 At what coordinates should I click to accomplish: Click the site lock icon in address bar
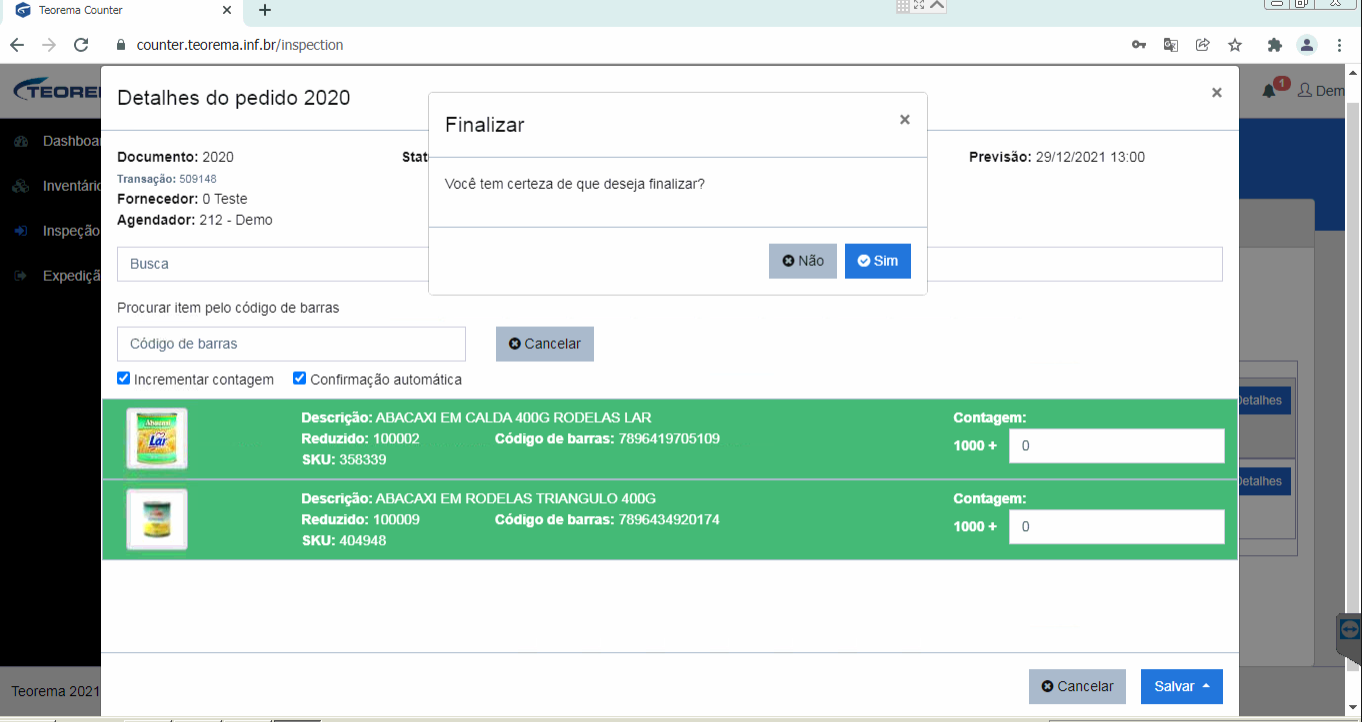click(x=122, y=45)
